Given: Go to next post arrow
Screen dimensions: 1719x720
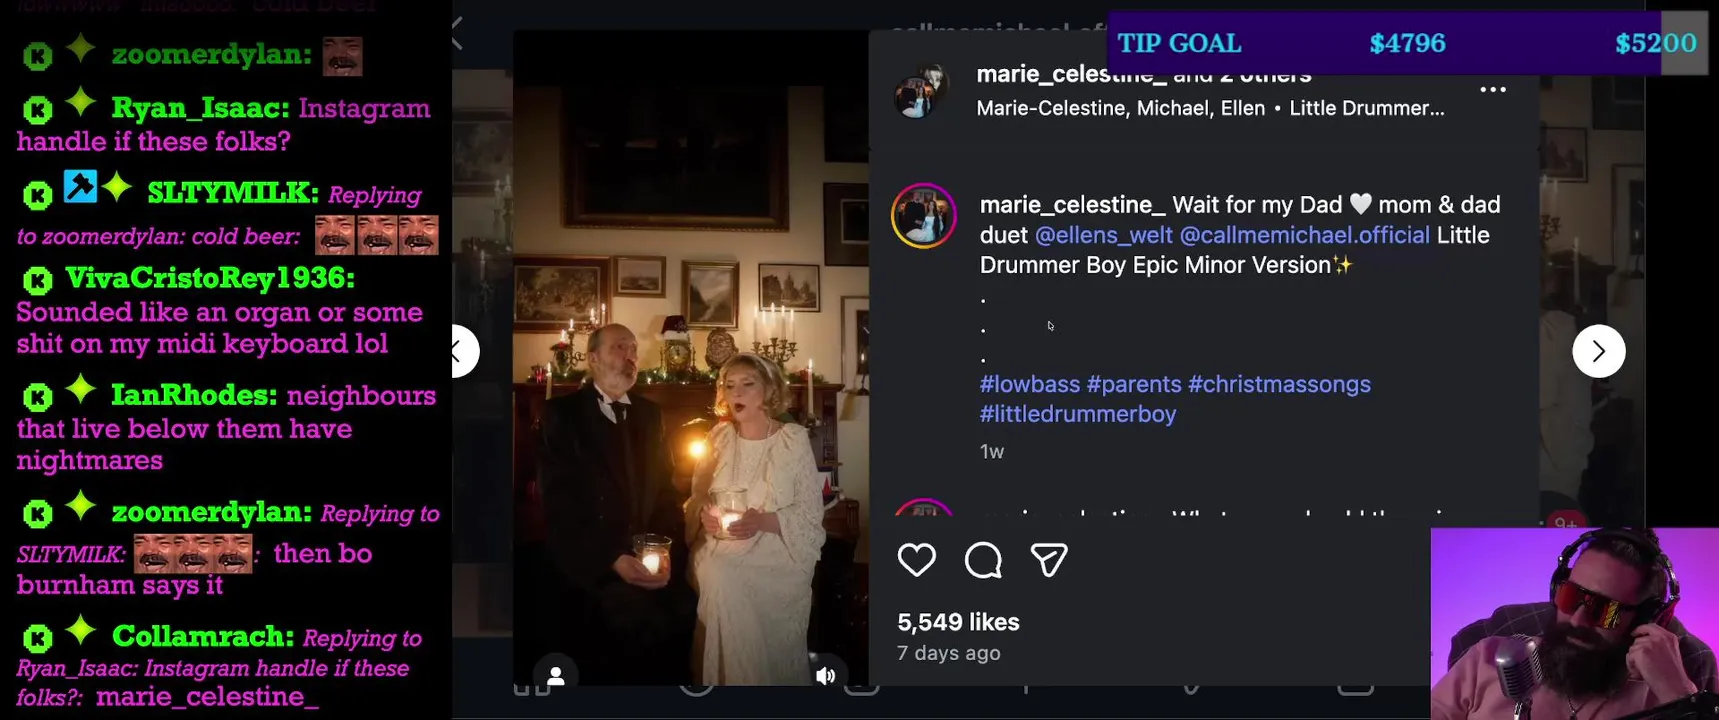Looking at the screenshot, I should click(x=1598, y=351).
